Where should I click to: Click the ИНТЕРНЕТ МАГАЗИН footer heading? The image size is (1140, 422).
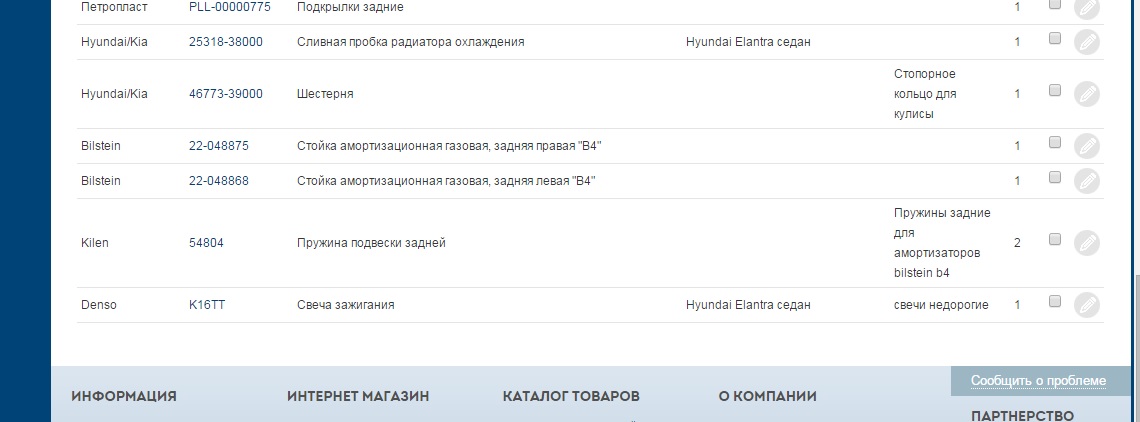pyautogui.click(x=358, y=397)
